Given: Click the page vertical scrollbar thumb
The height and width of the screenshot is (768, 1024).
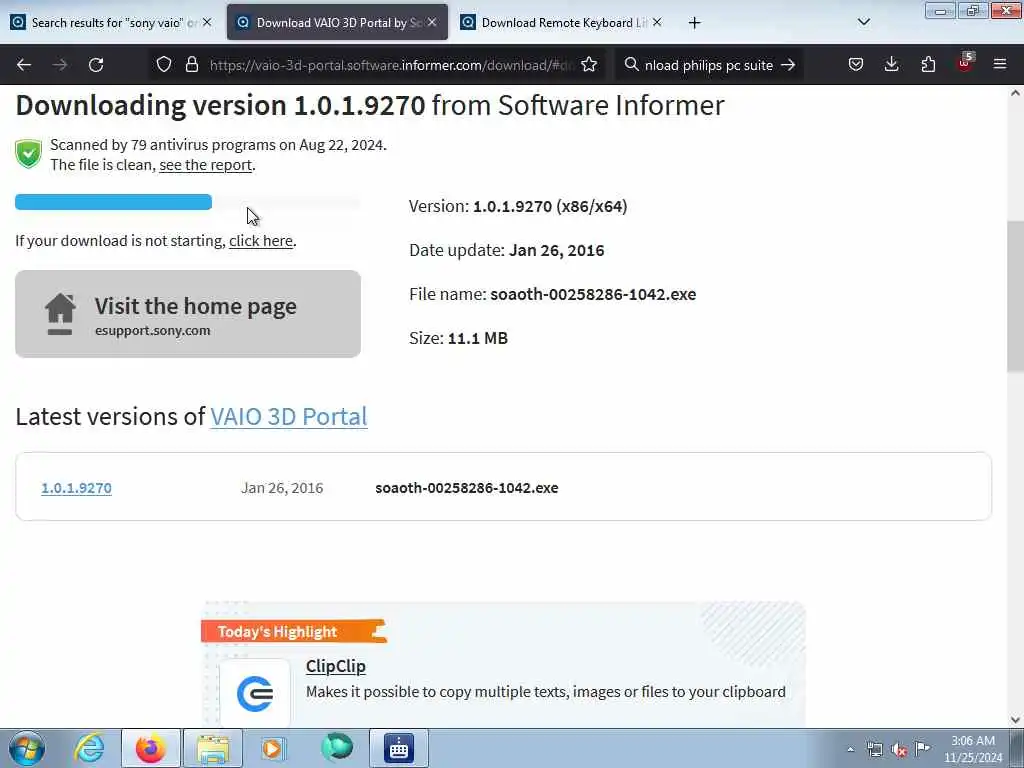Looking at the screenshot, I should 1015,296.
